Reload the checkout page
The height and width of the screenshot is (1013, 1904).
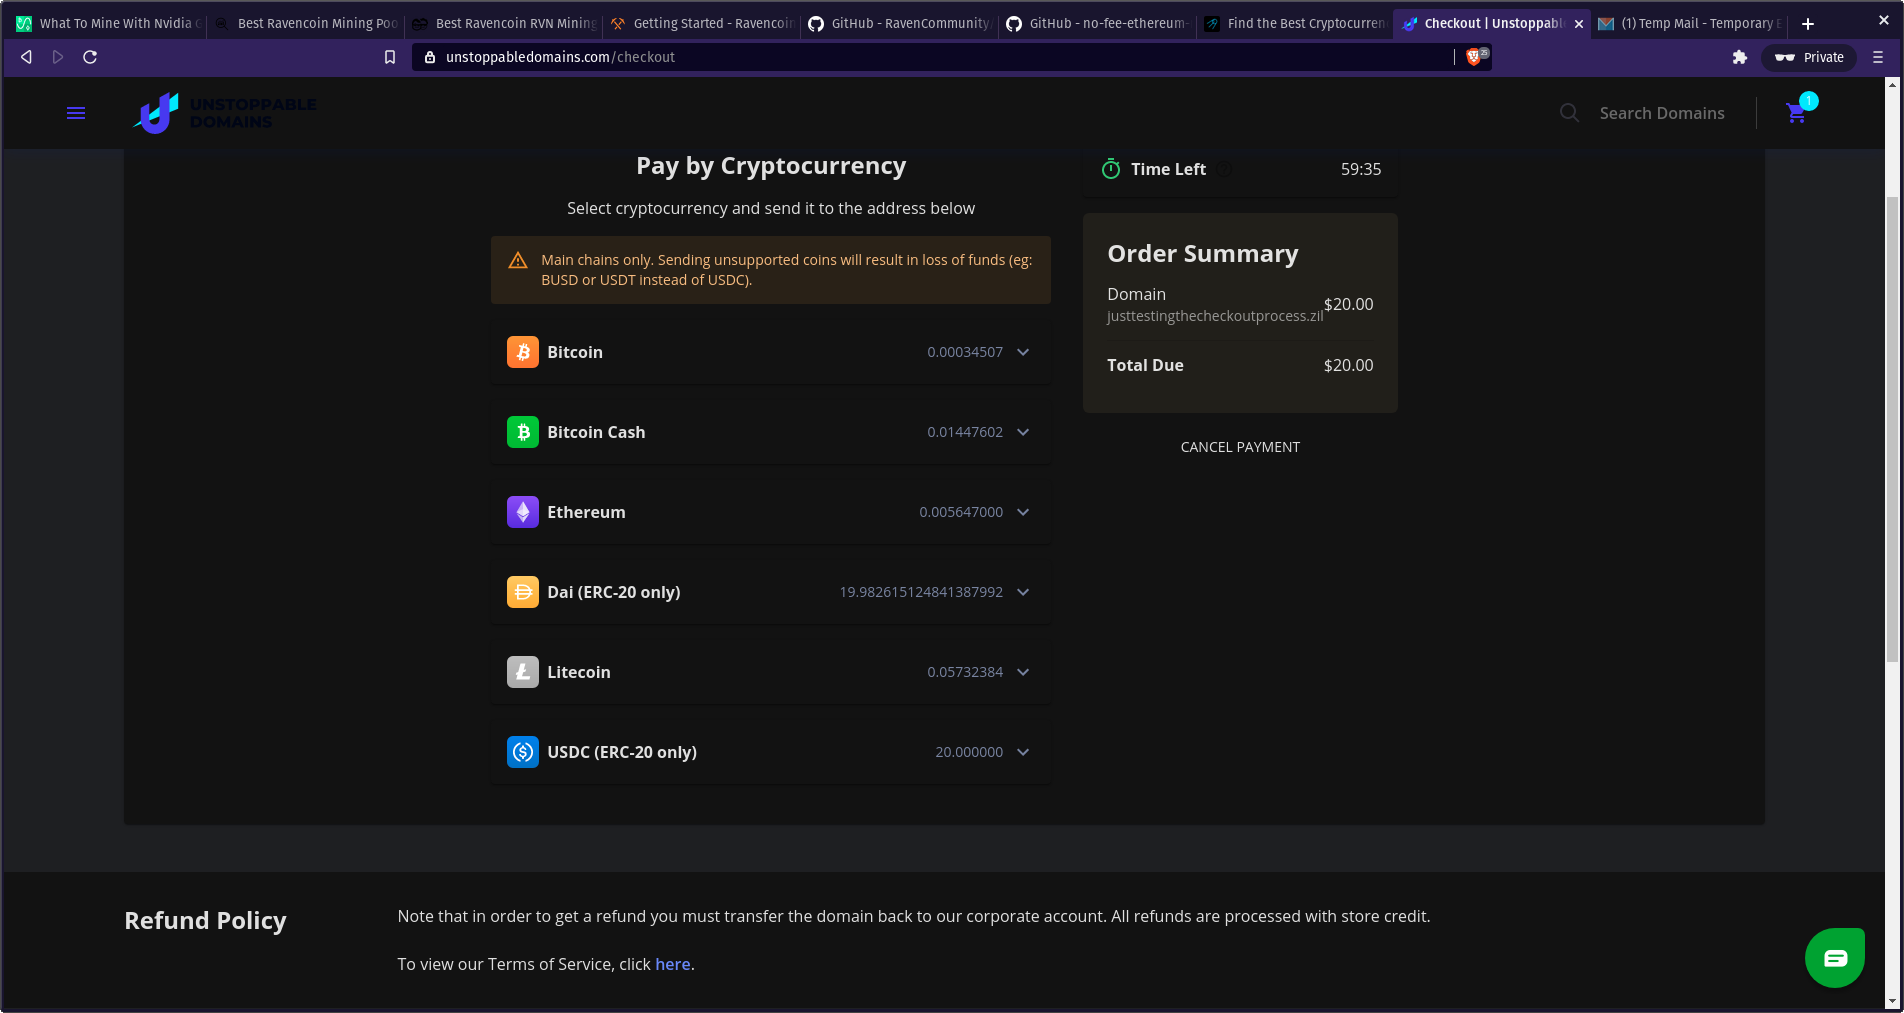click(x=90, y=57)
